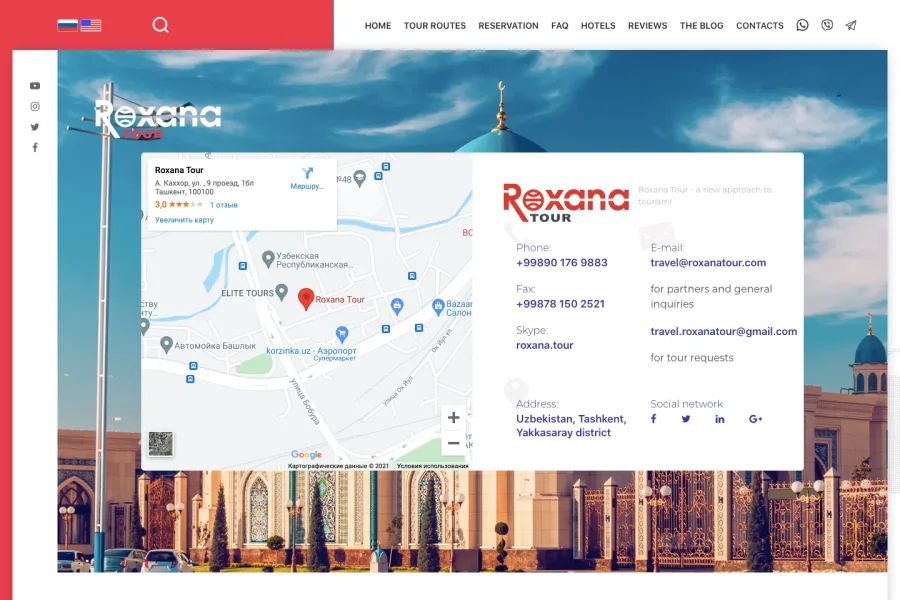
Task: Click the white Roxana Tour logo
Action: tap(157, 119)
